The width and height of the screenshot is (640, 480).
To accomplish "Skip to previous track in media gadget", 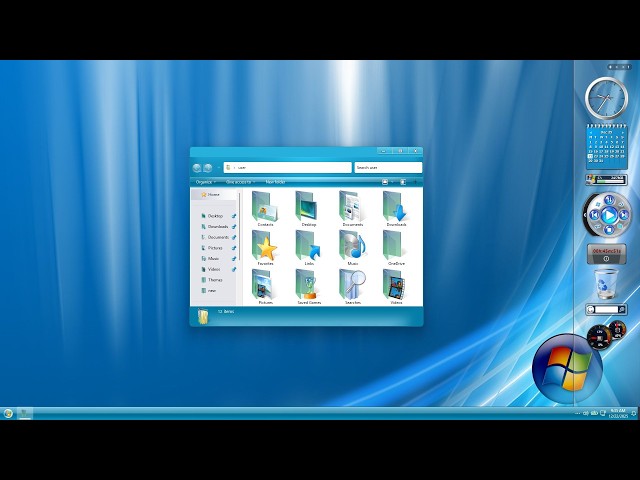I will point(594,215).
